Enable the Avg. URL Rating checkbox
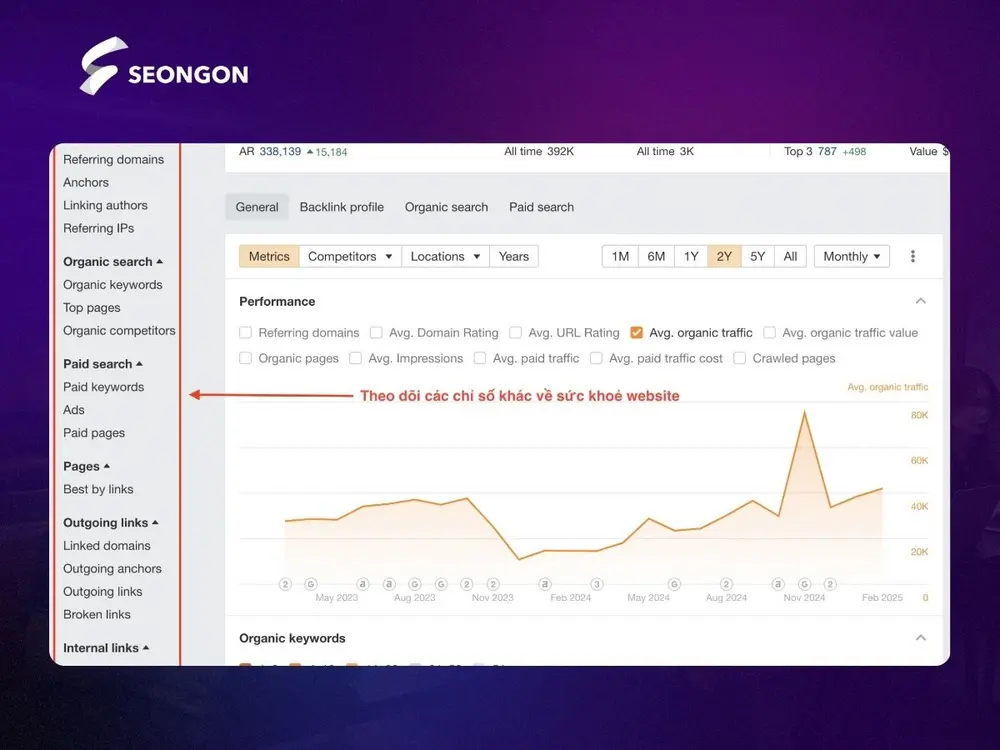 [x=515, y=333]
